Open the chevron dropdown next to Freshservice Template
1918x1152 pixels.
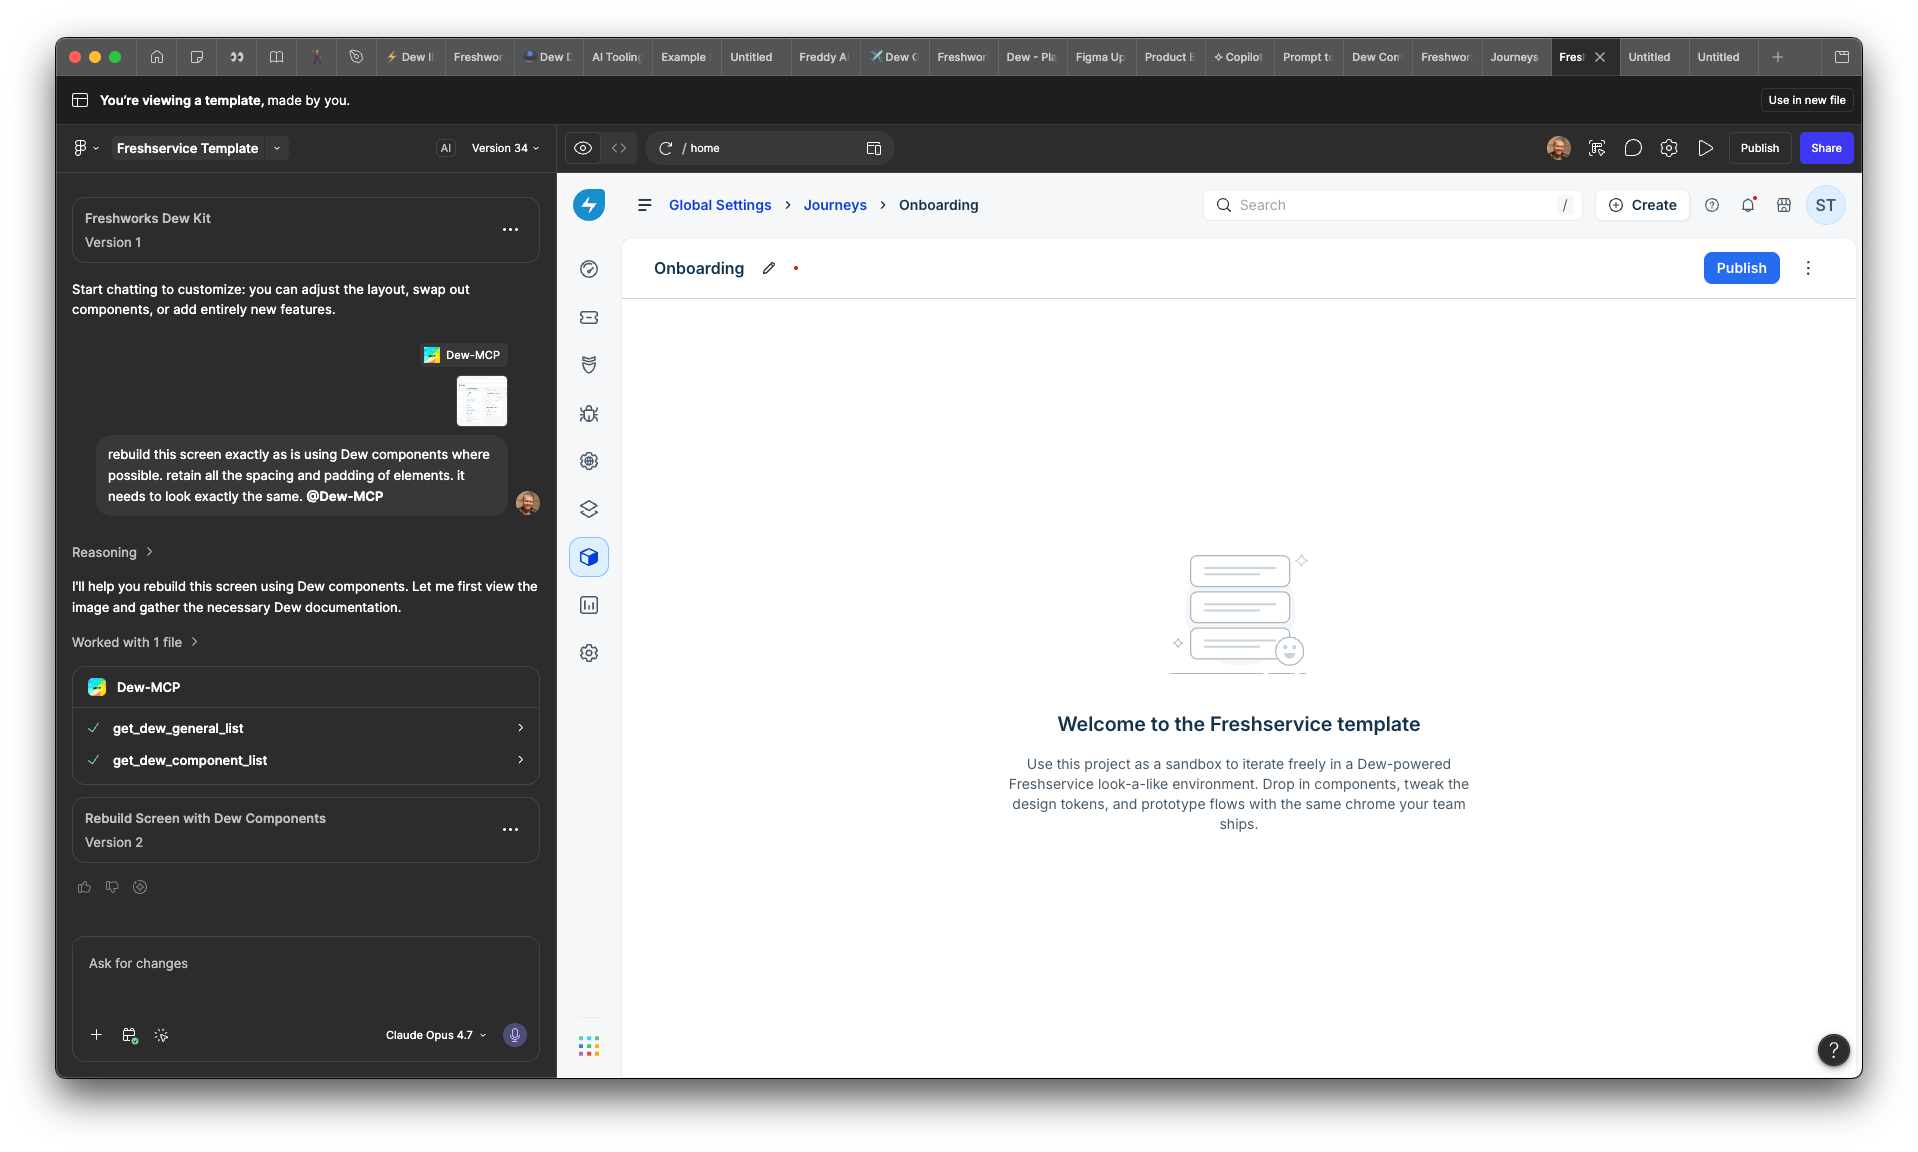click(277, 148)
